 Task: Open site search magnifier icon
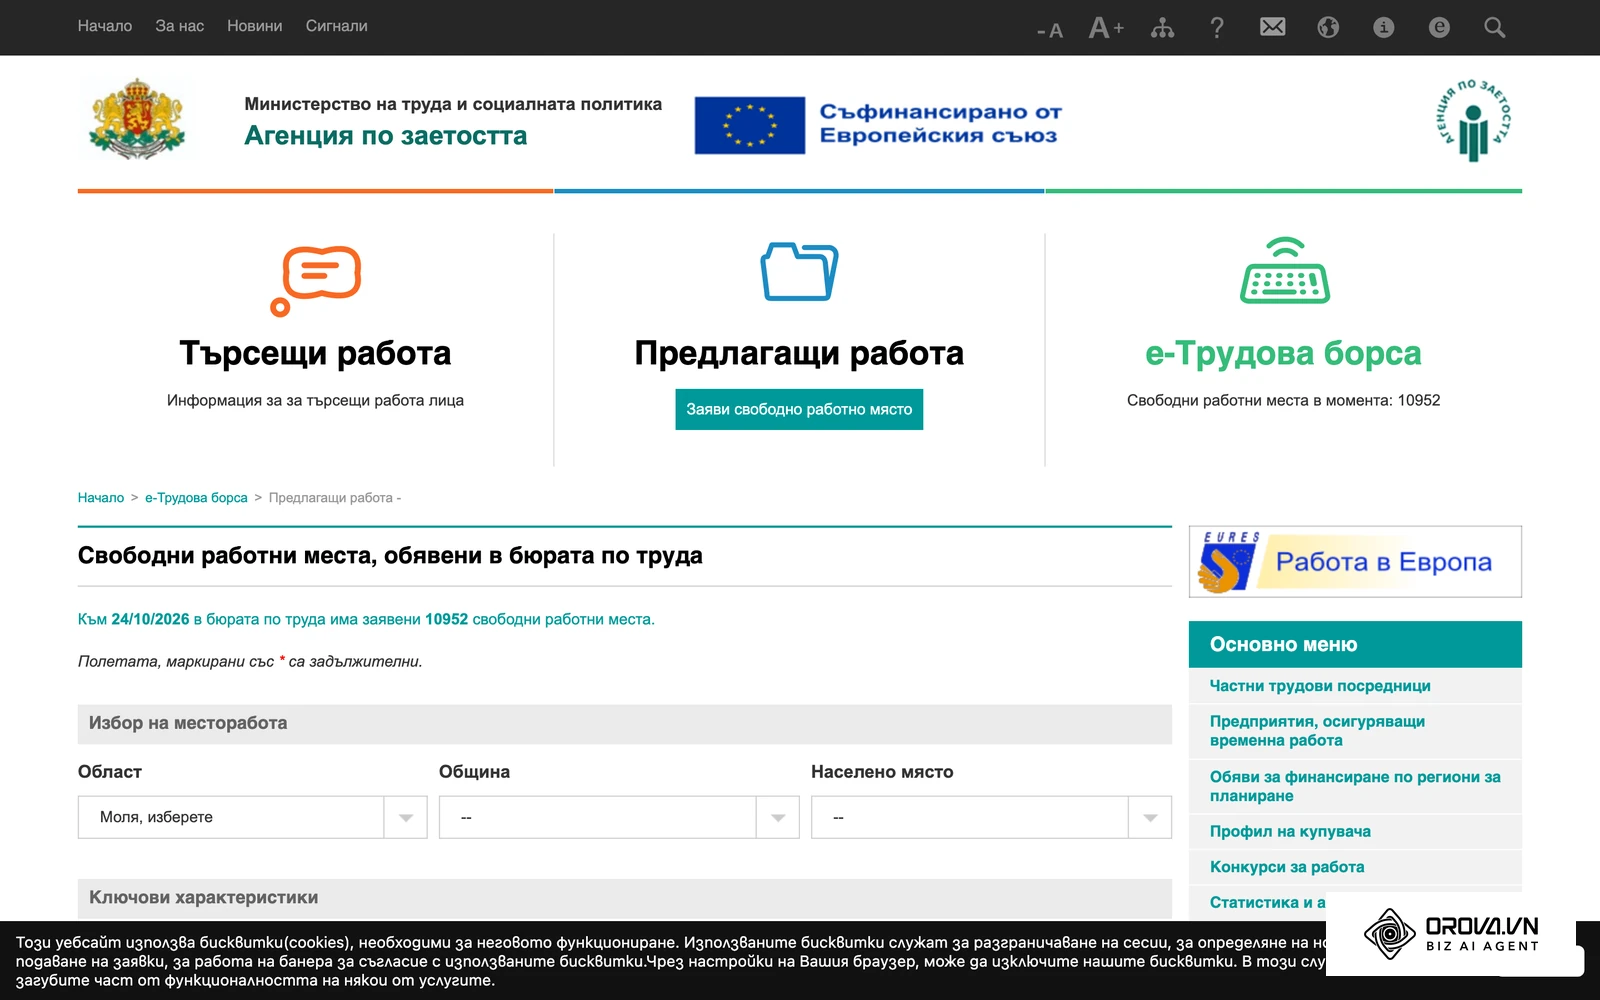point(1495,27)
